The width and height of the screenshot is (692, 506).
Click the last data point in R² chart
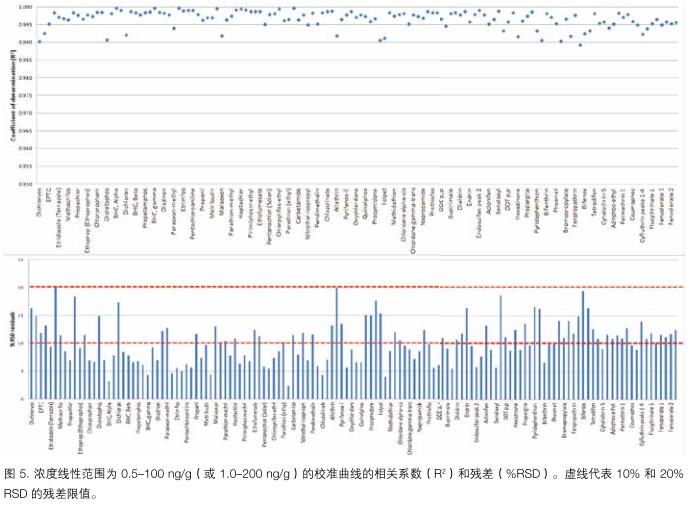[x=676, y=22]
